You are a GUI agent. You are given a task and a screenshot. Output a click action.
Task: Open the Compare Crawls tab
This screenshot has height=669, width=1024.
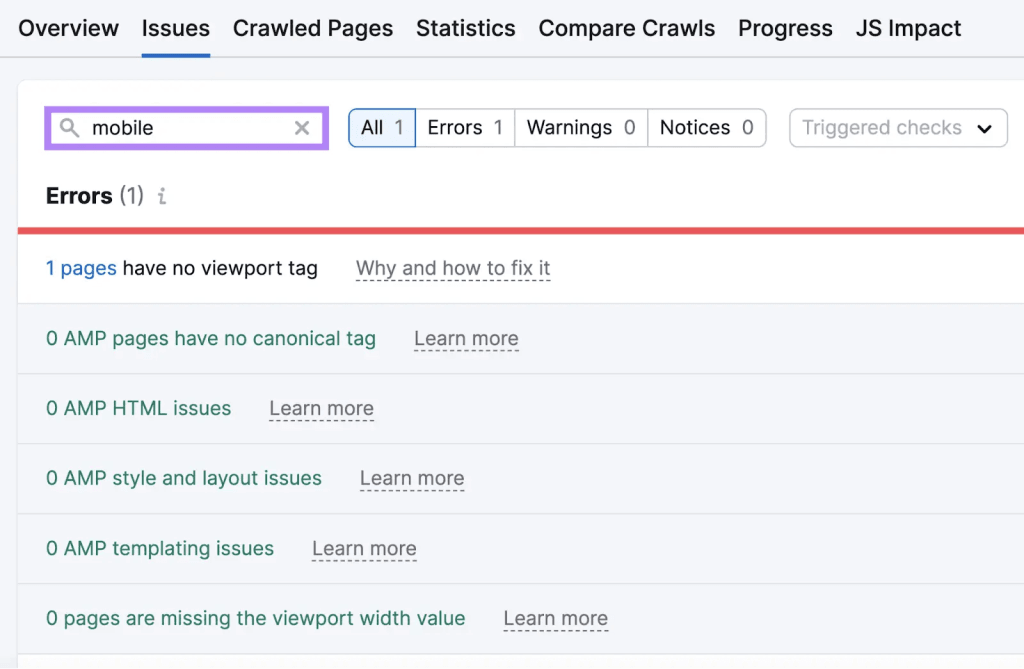pos(627,29)
